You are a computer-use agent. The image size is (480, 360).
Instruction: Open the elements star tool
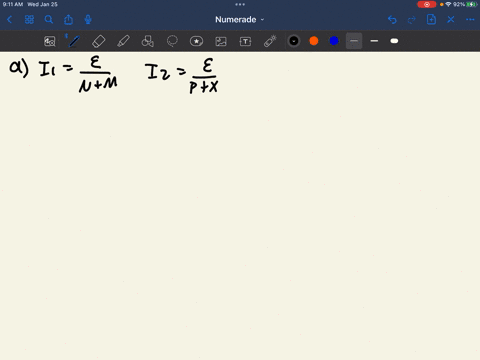click(x=196, y=41)
